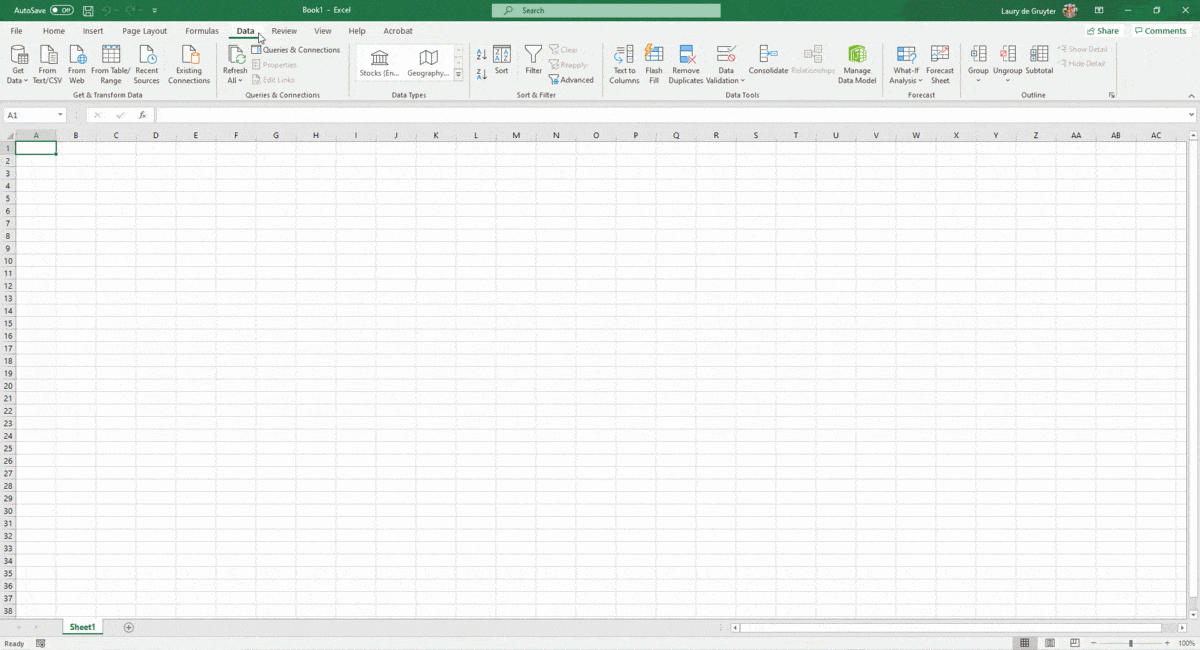Open the File tab
This screenshot has height=650, width=1200.
point(17,31)
